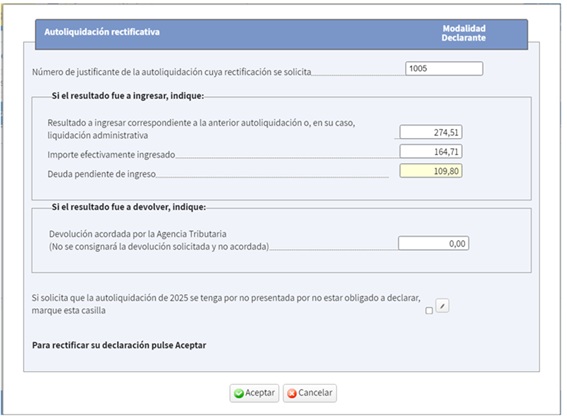Click 'Si el resultado fue a devolver, indique:' heading

tap(129, 207)
